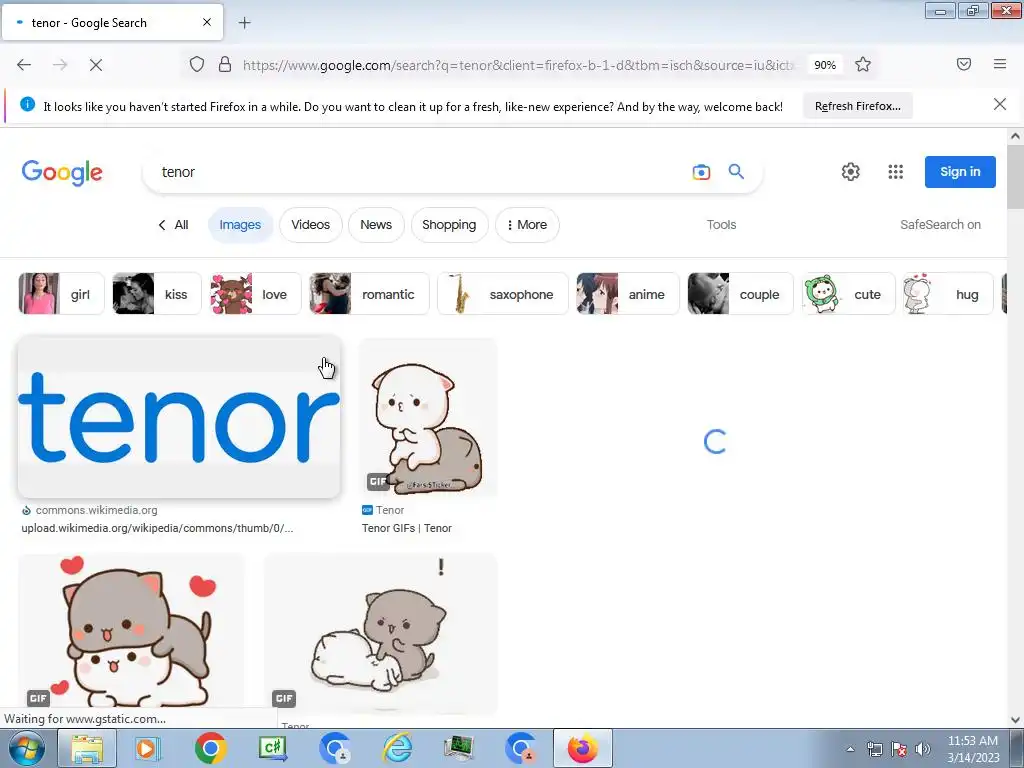Open the SafeSearch on setting
The width and height of the screenshot is (1024, 768).
tap(940, 225)
